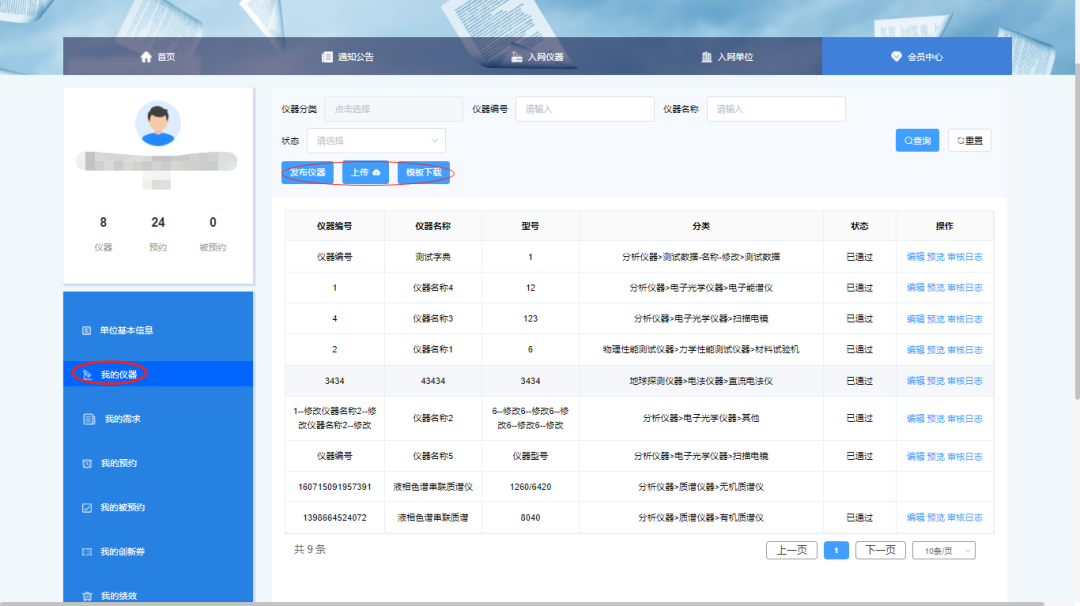The image size is (1080, 606).
Task: Download the template via 模板下载
Action: tap(423, 173)
